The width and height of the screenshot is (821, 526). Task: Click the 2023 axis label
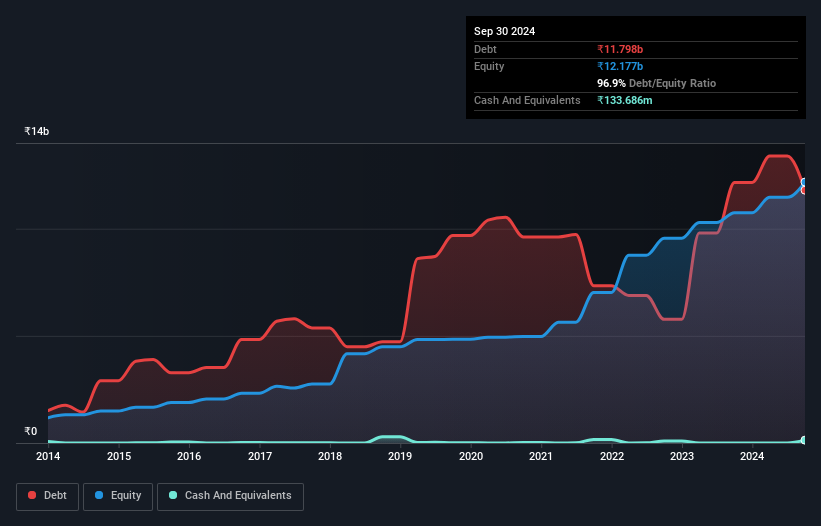click(x=682, y=456)
